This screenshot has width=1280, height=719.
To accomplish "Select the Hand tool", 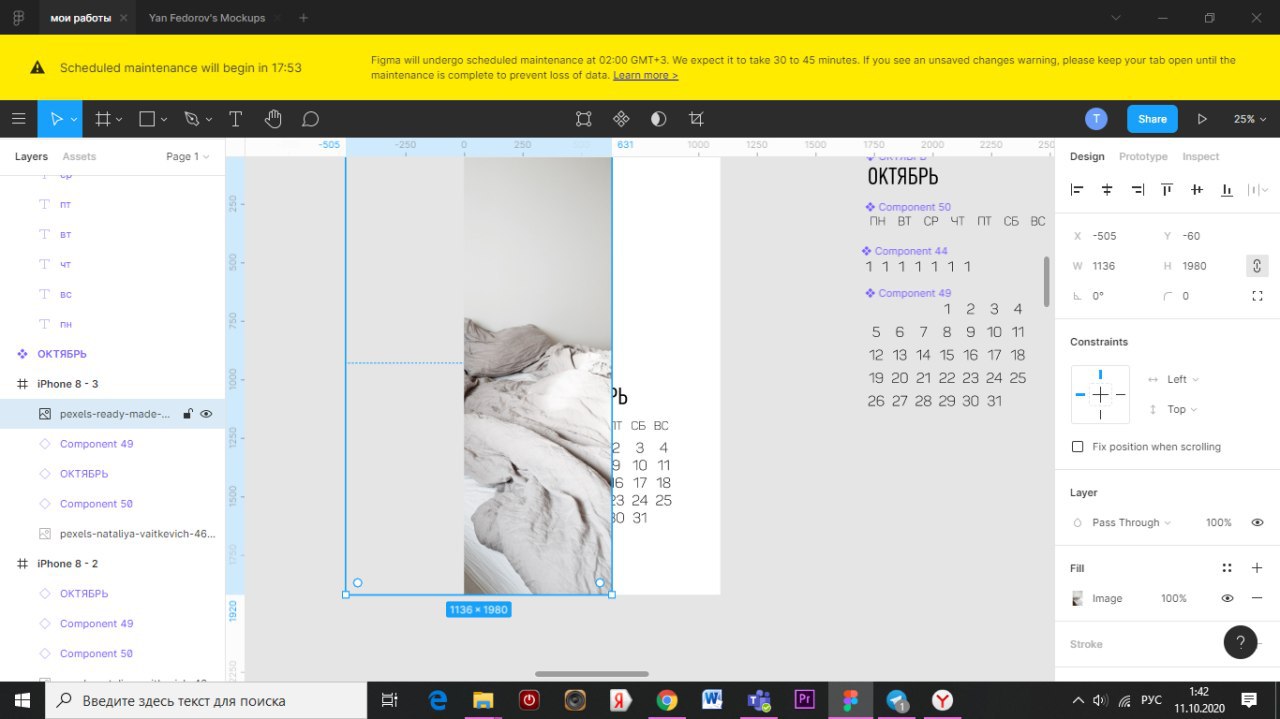I will (273, 119).
